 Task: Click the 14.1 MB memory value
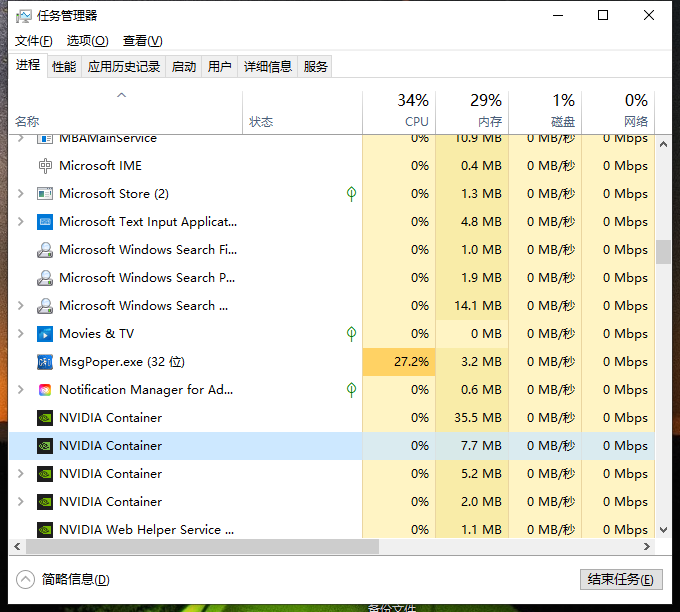(x=477, y=306)
